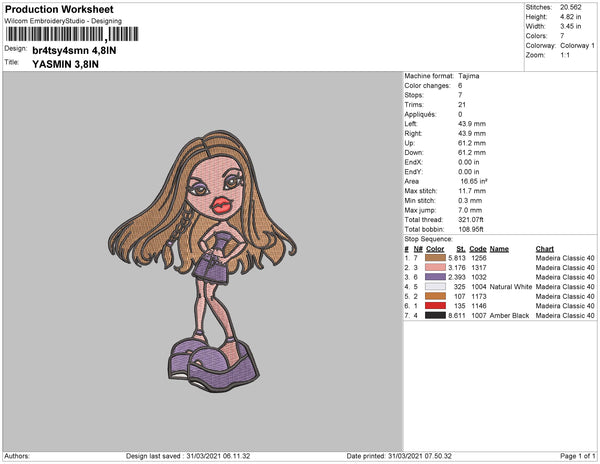The image size is (600, 464).
Task: Click the St. stitch count column header
Action: point(461,249)
